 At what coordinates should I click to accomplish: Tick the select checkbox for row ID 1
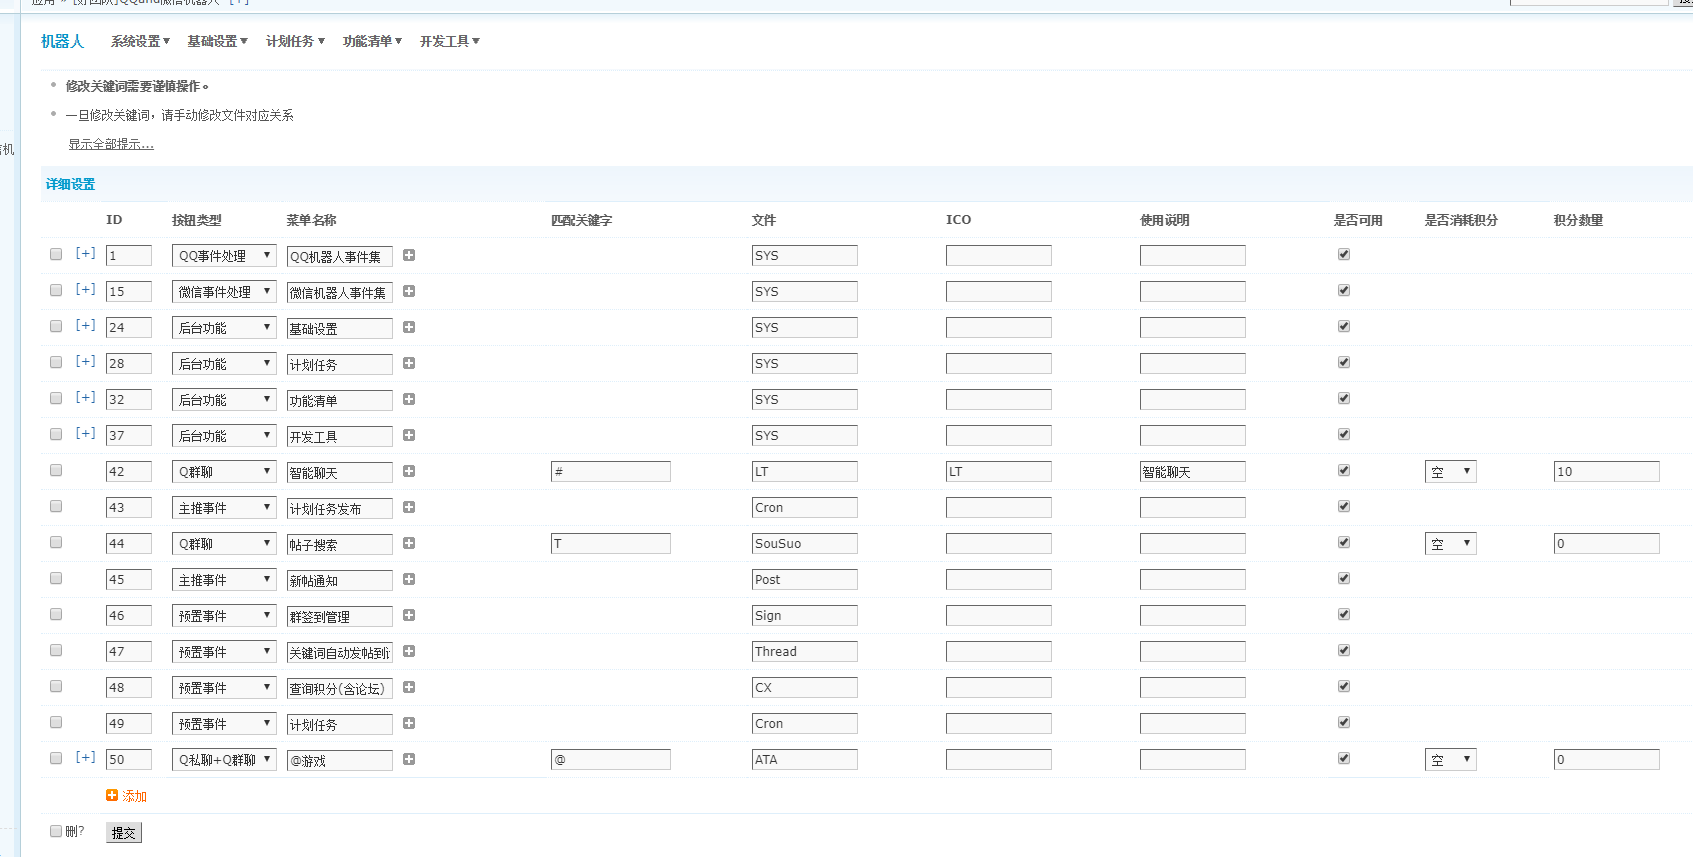click(x=56, y=254)
